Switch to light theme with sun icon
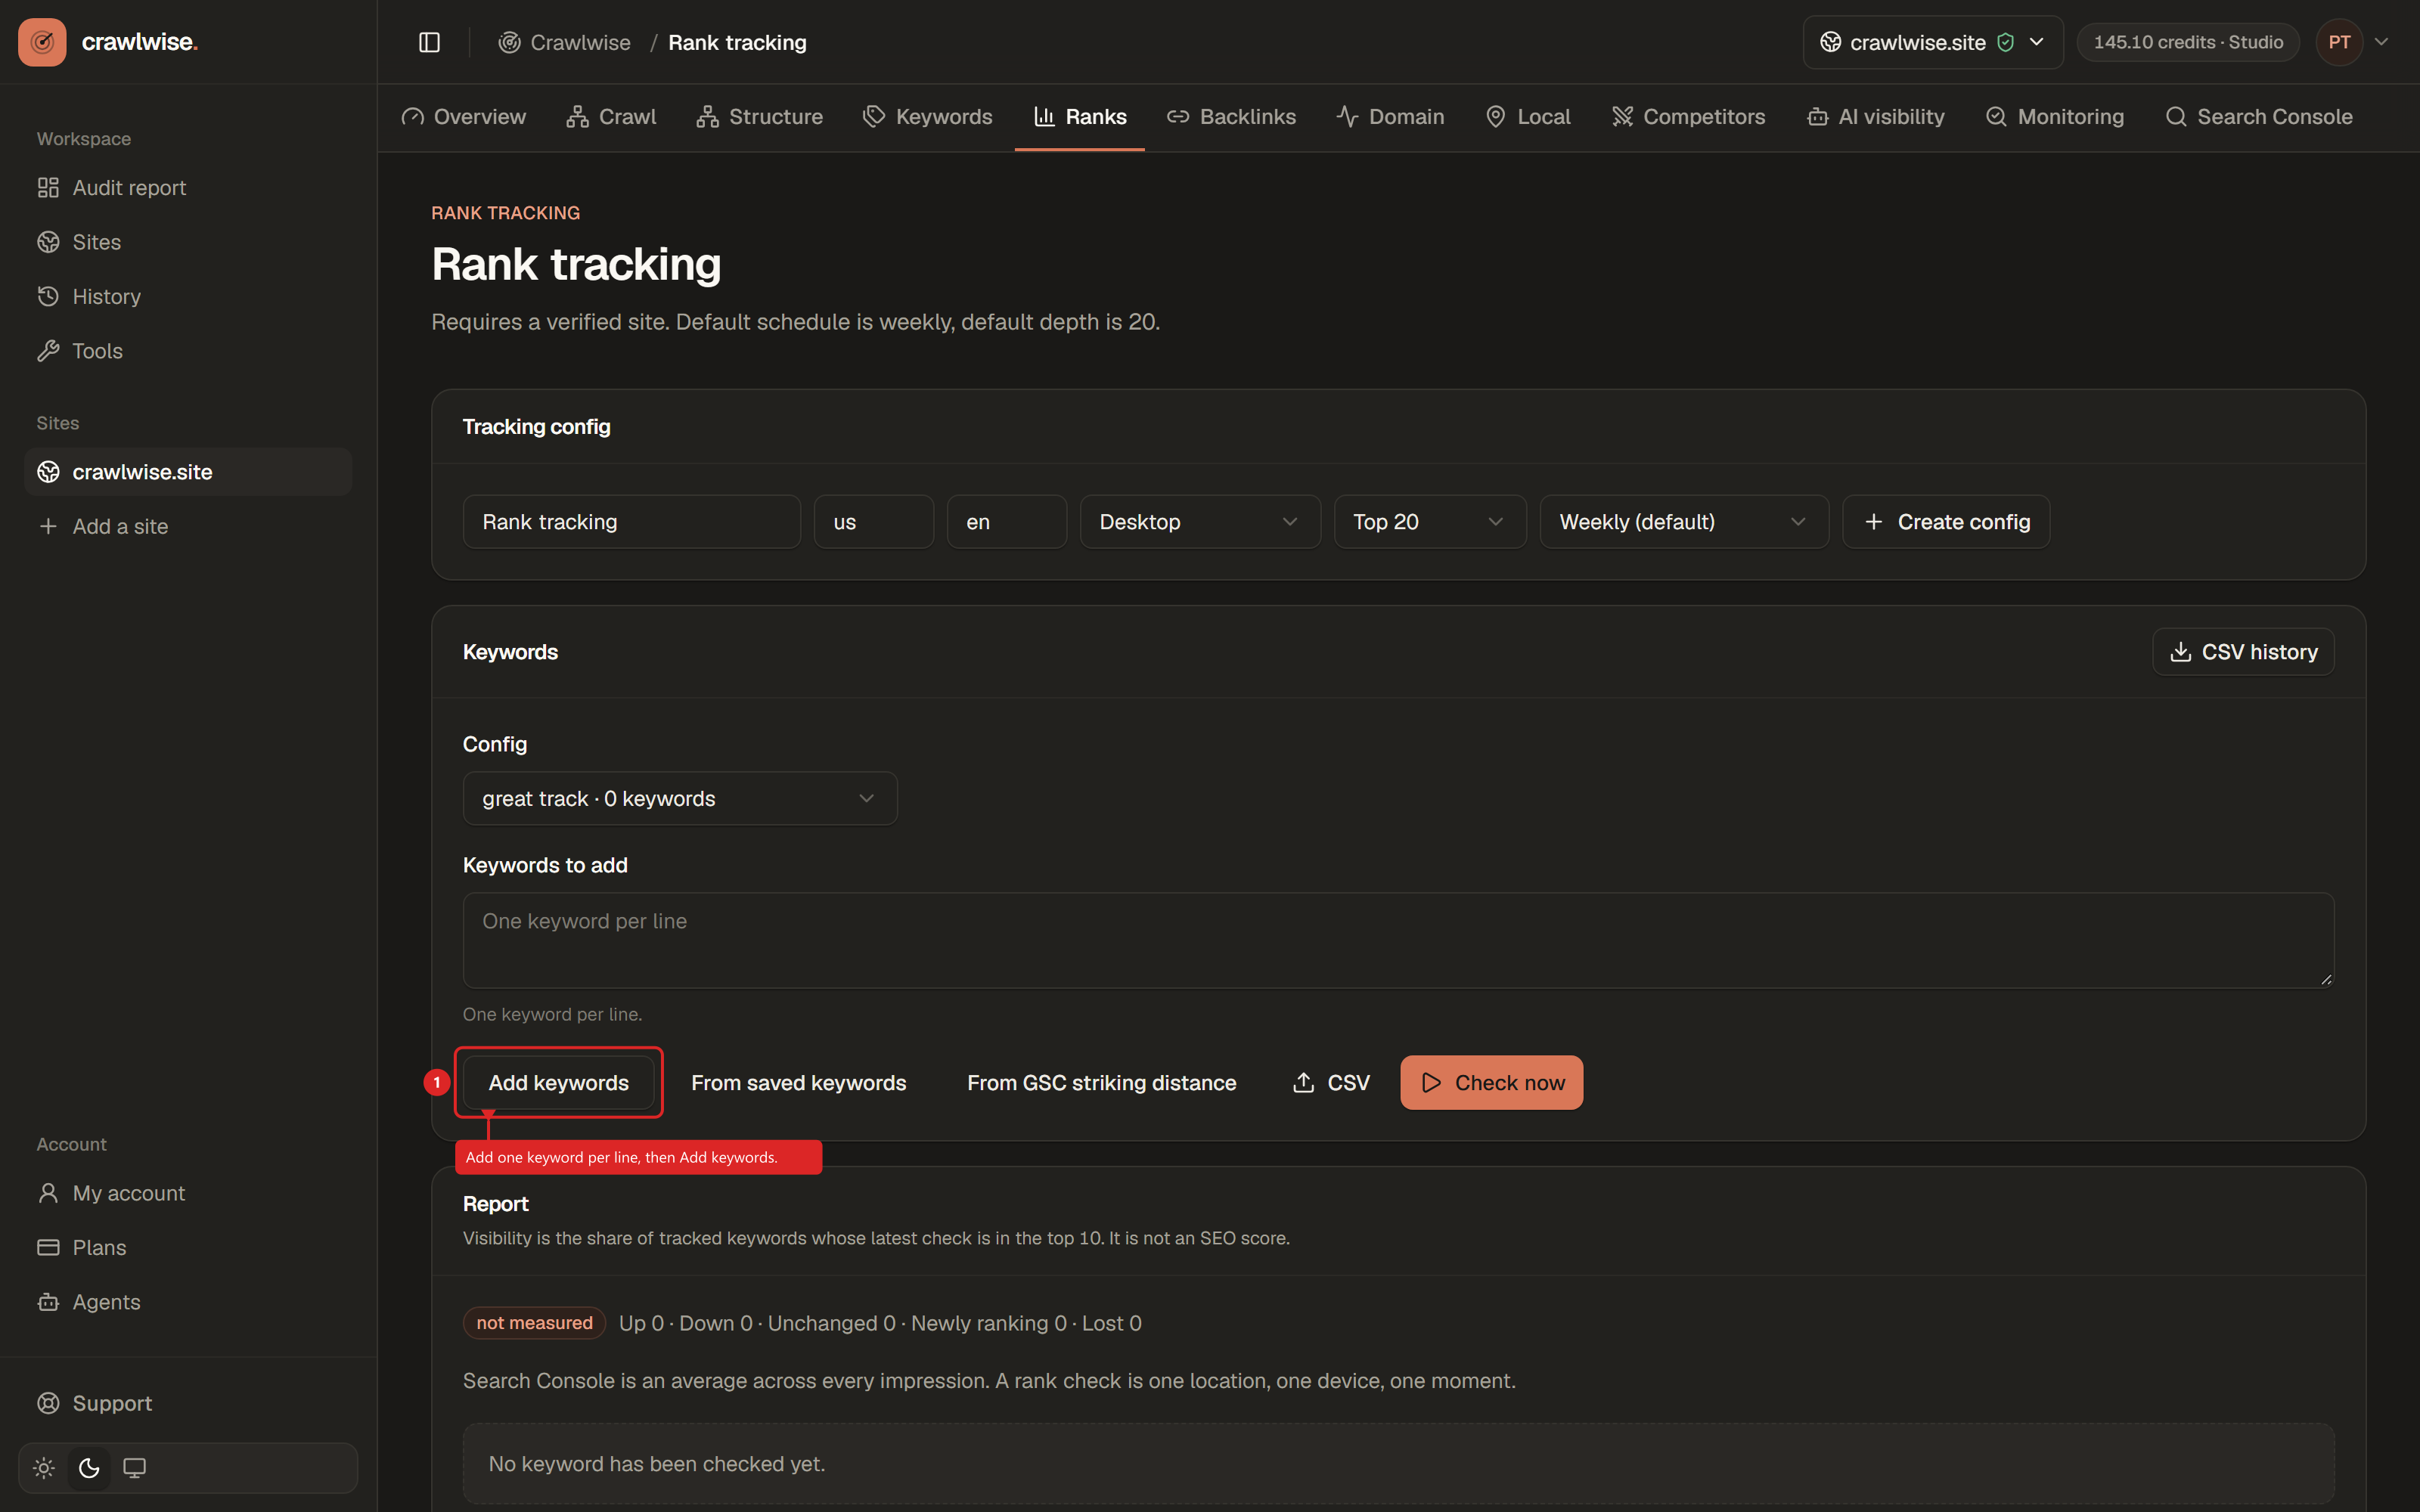The width and height of the screenshot is (2420, 1512). 44,1468
